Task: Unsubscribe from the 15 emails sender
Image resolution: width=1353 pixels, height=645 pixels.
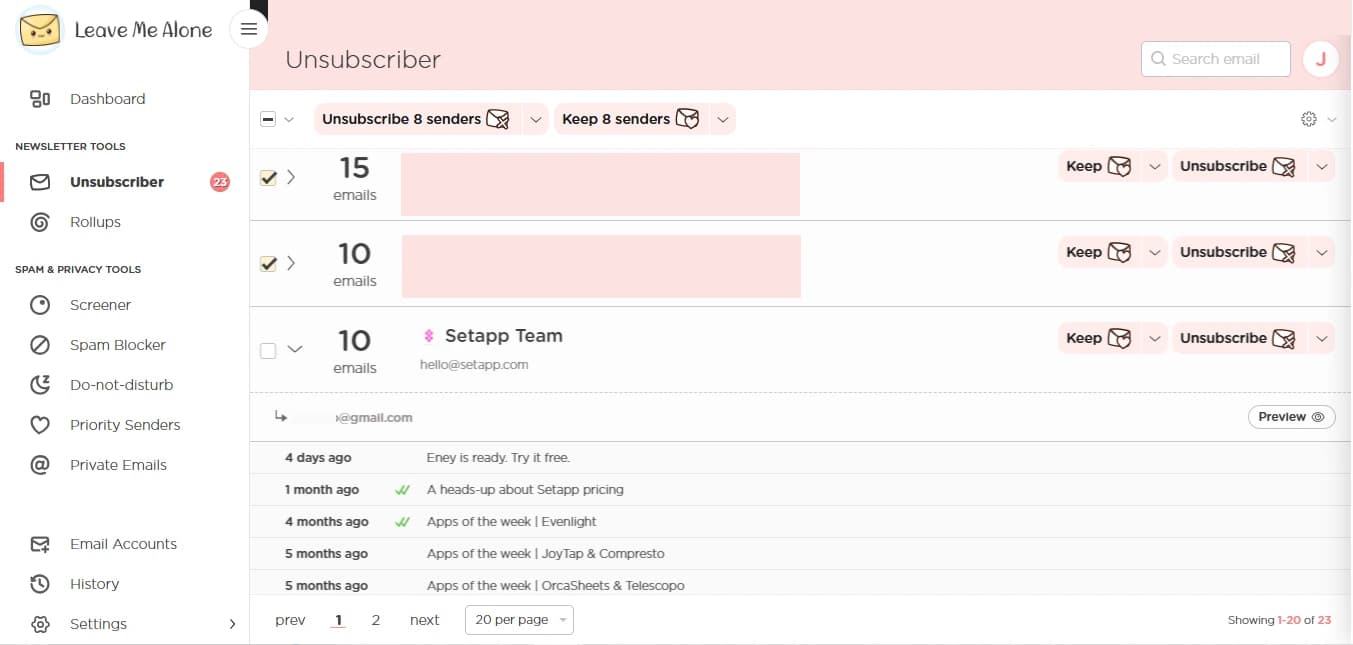Action: 1237,167
